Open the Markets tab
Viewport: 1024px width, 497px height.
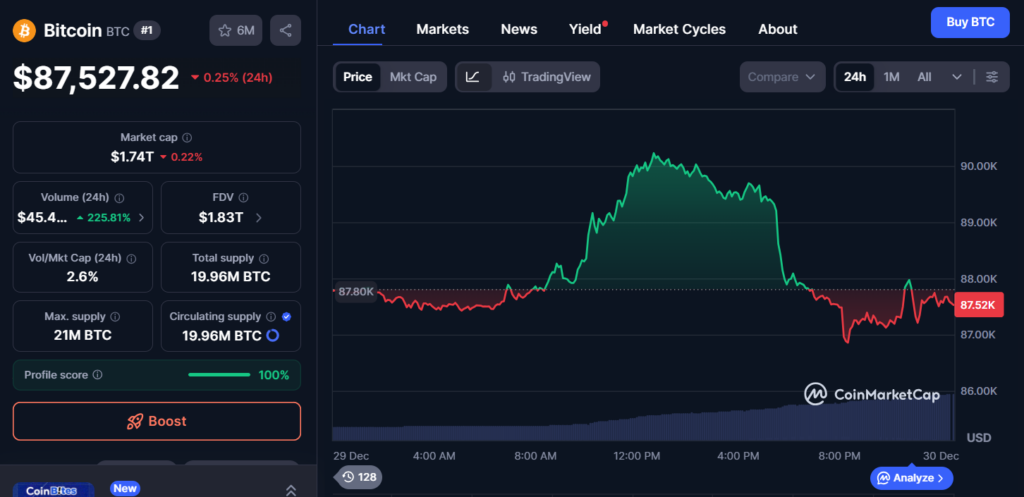pos(442,29)
